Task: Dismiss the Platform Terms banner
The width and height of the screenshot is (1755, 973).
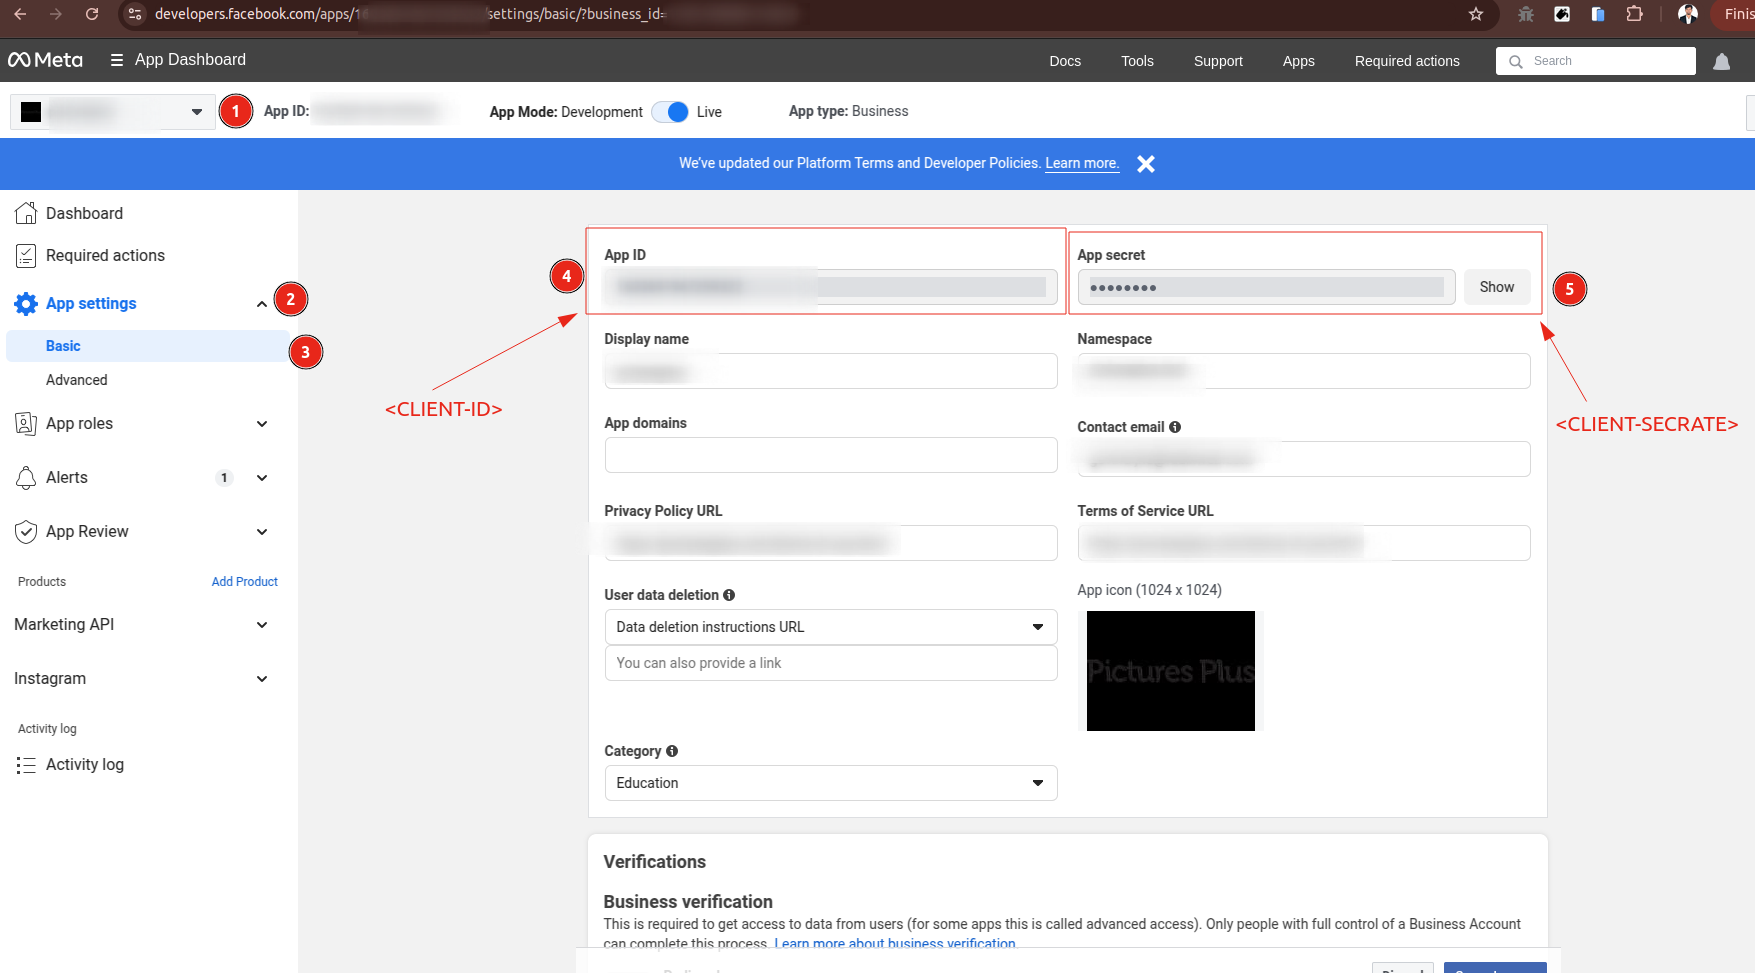Action: coord(1146,164)
